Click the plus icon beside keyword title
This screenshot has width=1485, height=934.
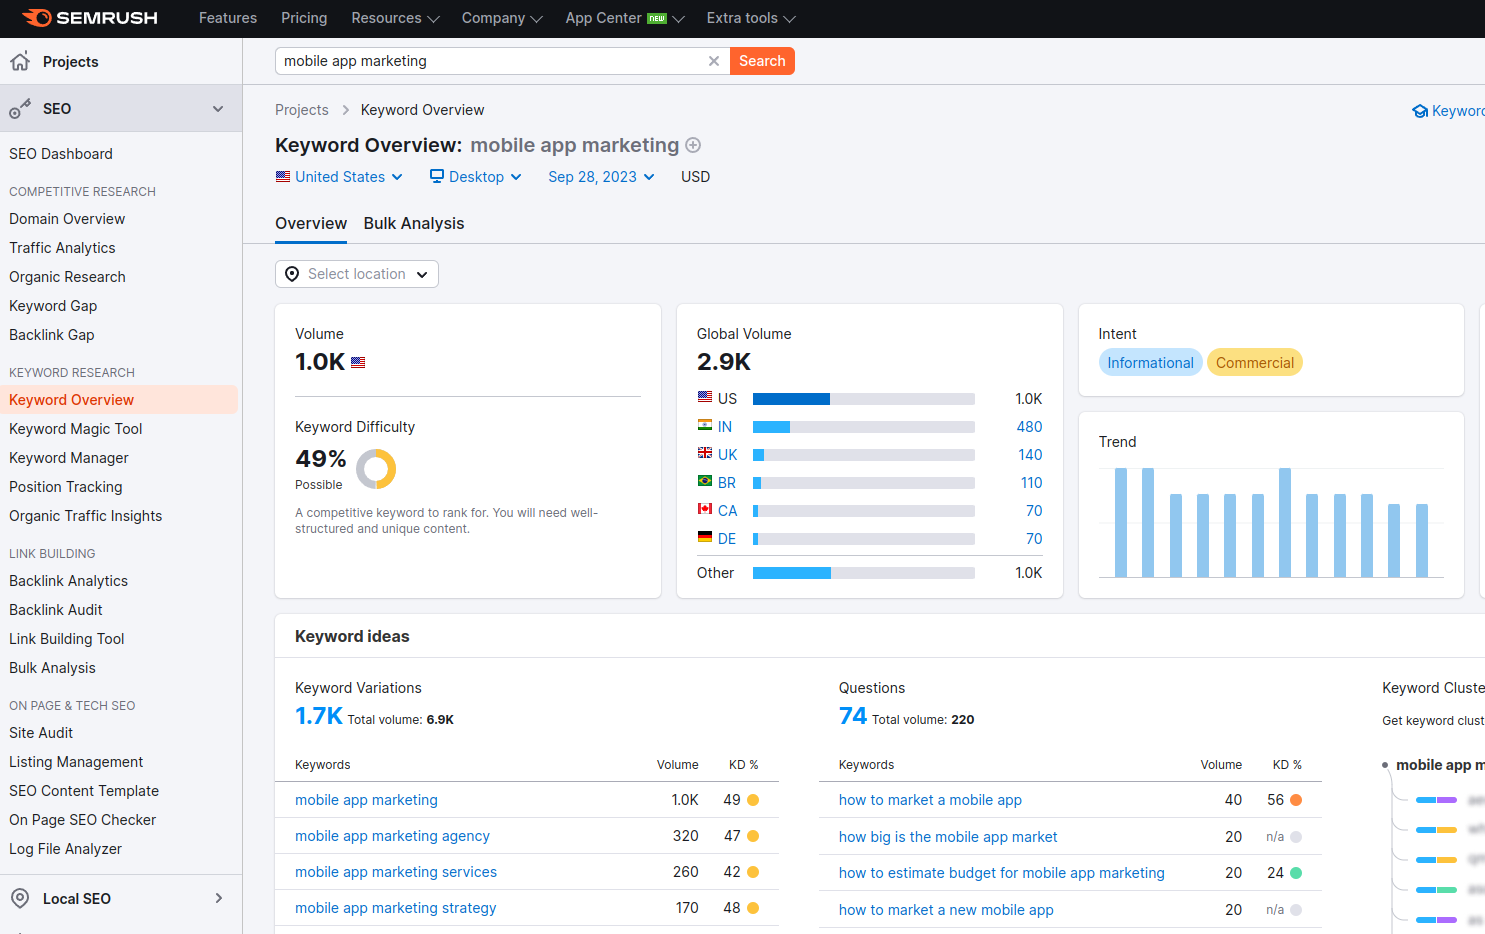click(x=693, y=146)
